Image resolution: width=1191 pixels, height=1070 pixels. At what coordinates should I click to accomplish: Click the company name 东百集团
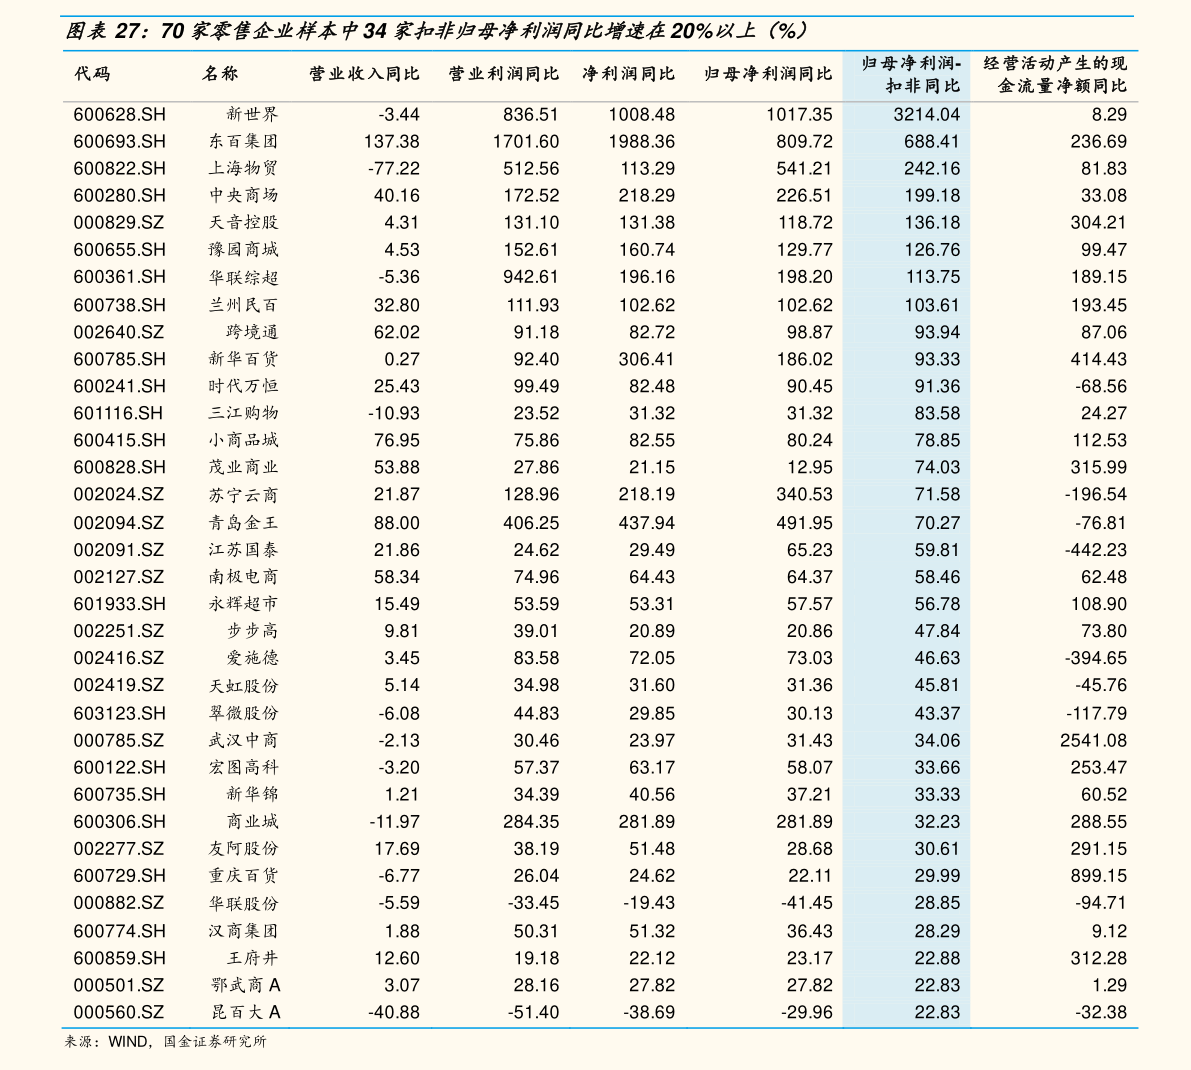click(243, 142)
